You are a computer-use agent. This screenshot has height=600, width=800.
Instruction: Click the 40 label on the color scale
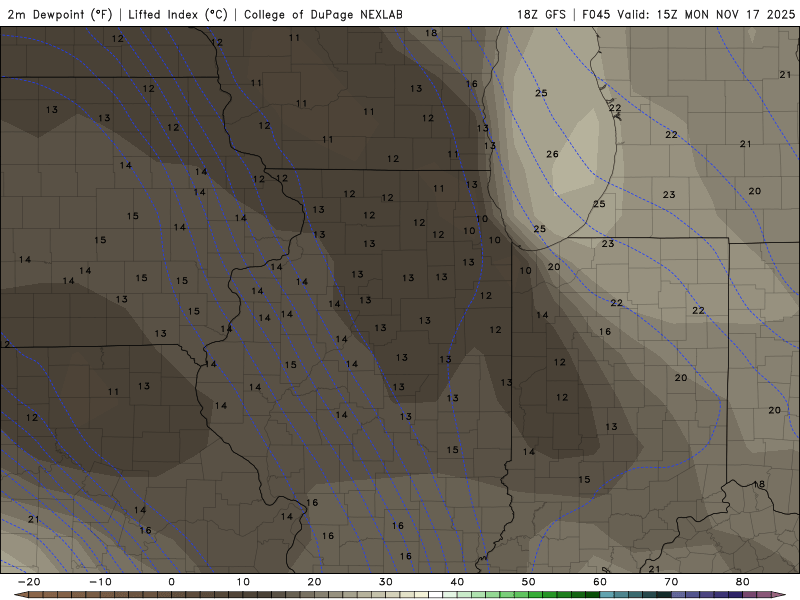(x=457, y=582)
